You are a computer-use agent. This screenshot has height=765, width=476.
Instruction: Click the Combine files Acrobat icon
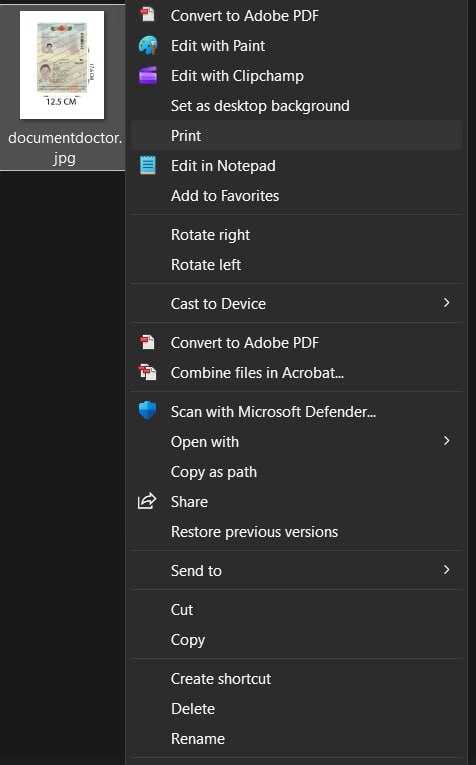click(x=147, y=372)
